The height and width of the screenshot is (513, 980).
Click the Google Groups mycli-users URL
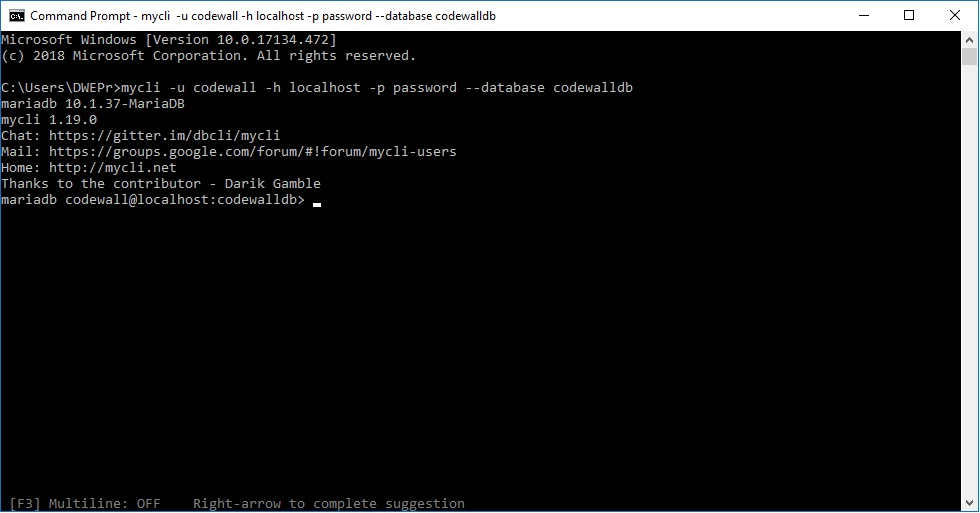(252, 152)
